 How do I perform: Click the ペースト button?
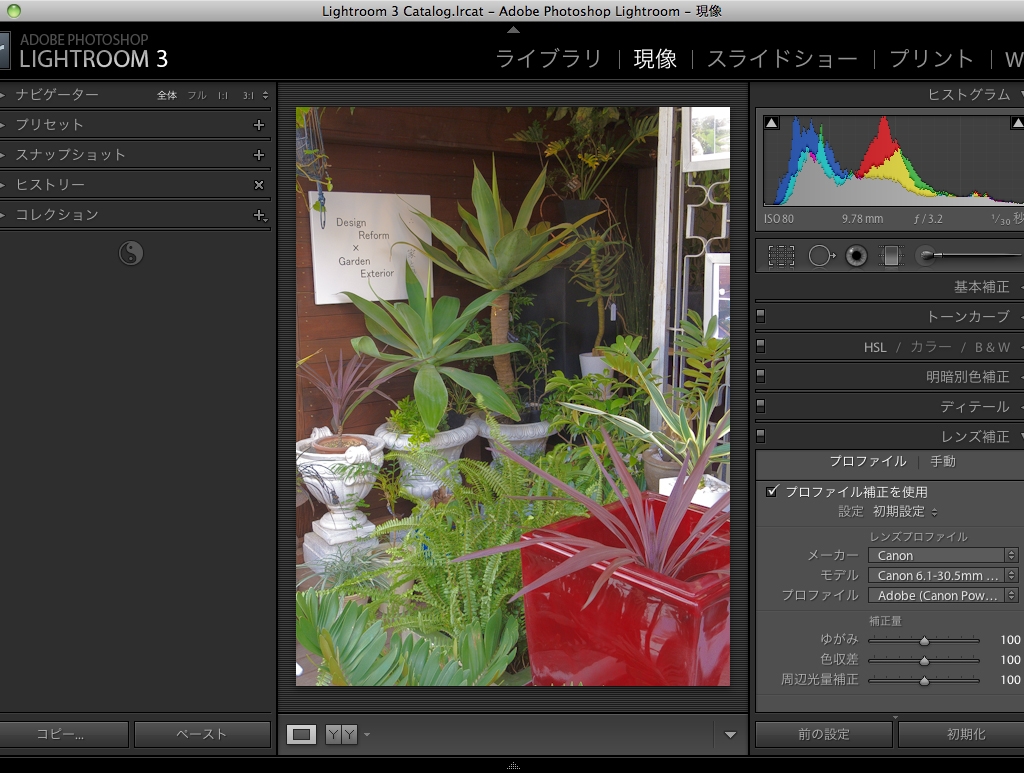coord(202,734)
